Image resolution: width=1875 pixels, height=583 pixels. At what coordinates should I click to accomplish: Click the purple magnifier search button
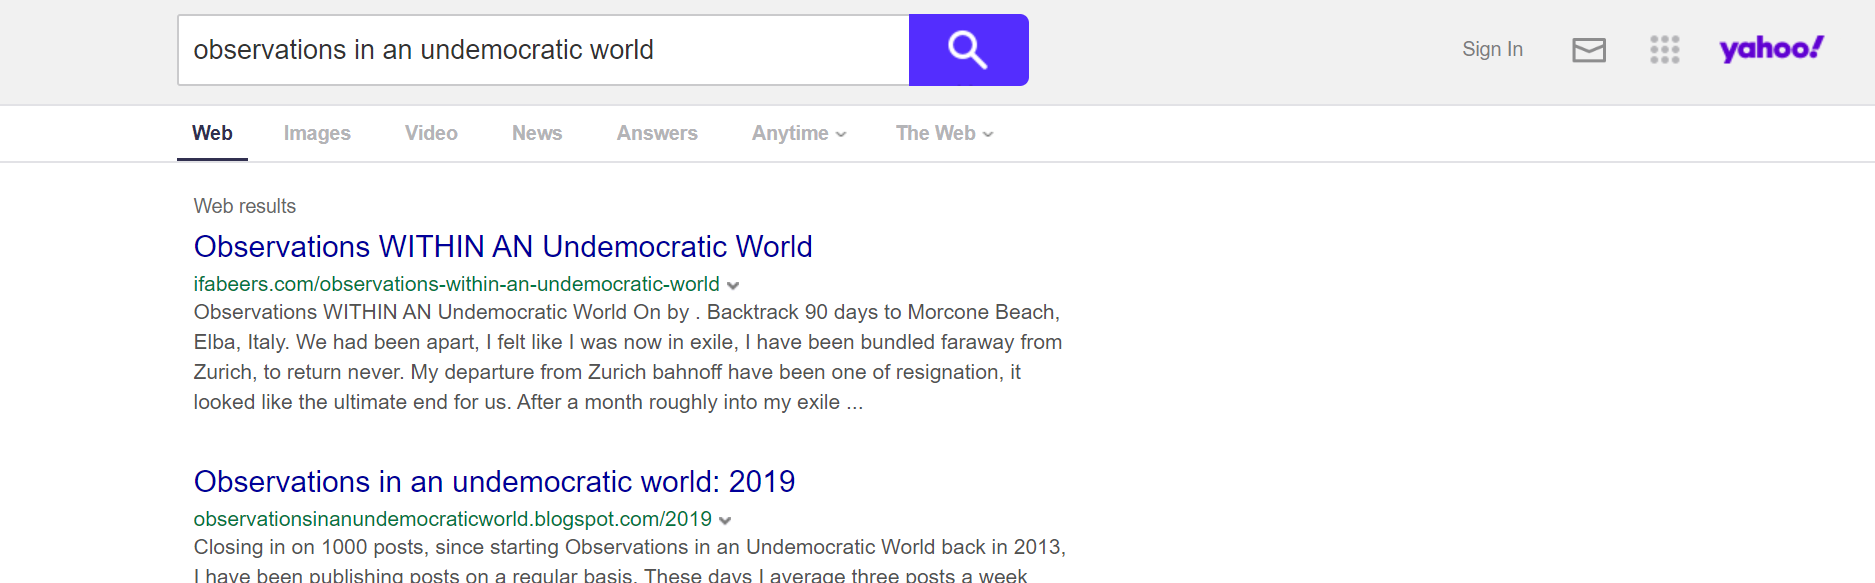click(968, 50)
